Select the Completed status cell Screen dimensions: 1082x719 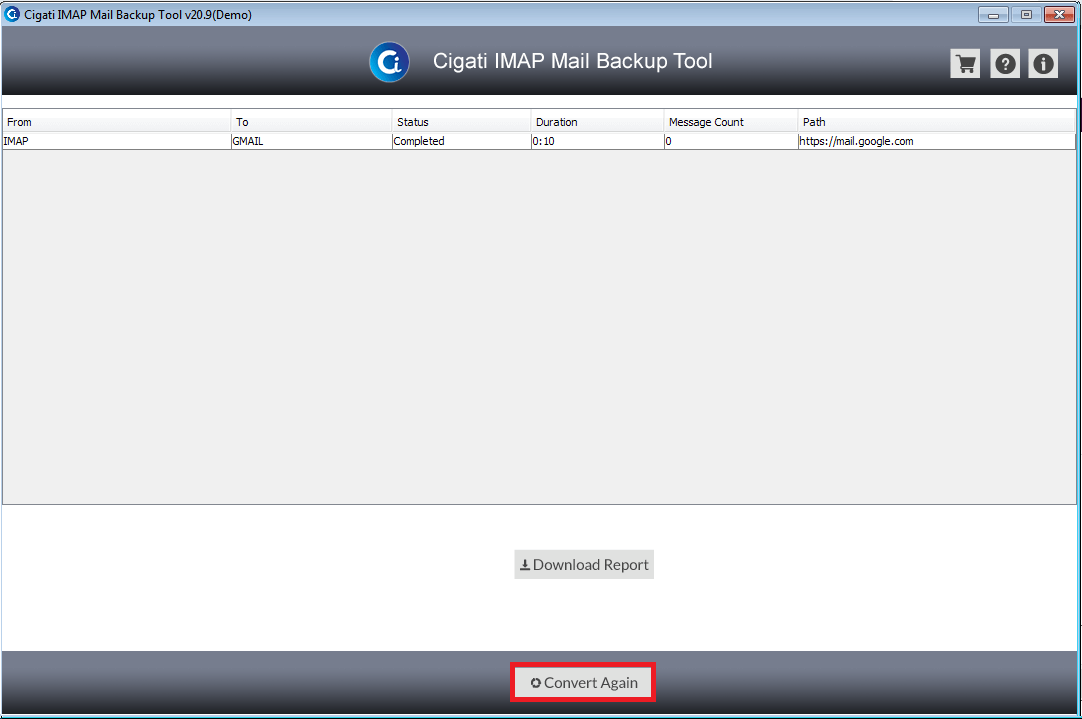click(x=462, y=141)
